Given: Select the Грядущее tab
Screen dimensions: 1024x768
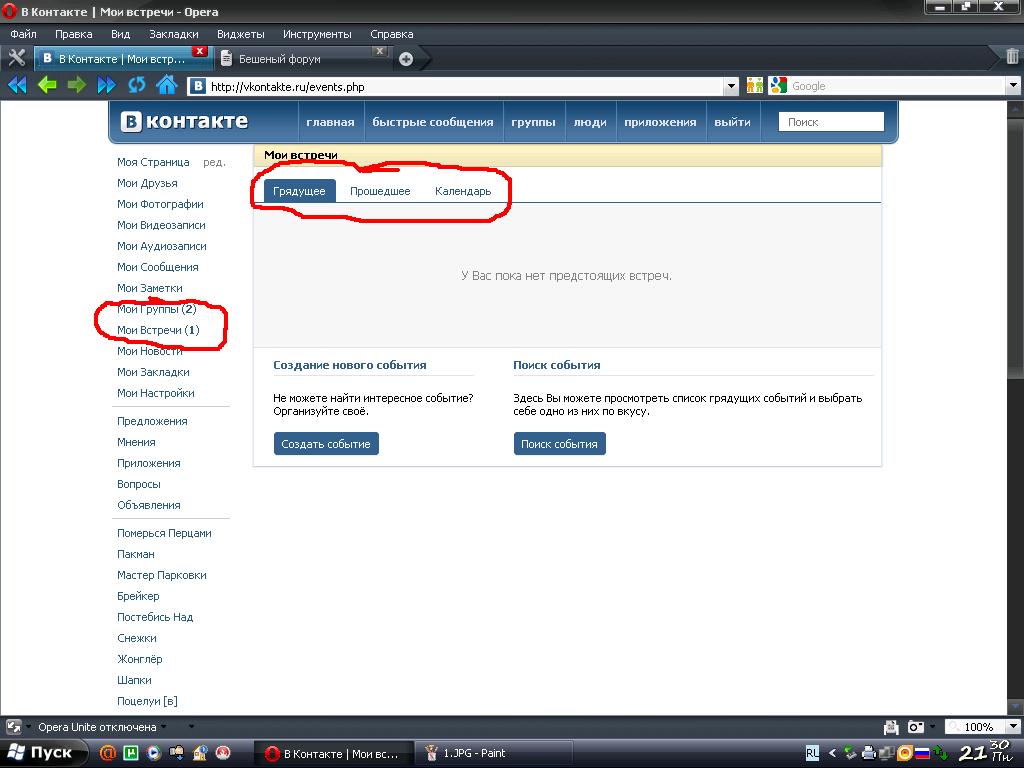Looking at the screenshot, I should pos(299,191).
